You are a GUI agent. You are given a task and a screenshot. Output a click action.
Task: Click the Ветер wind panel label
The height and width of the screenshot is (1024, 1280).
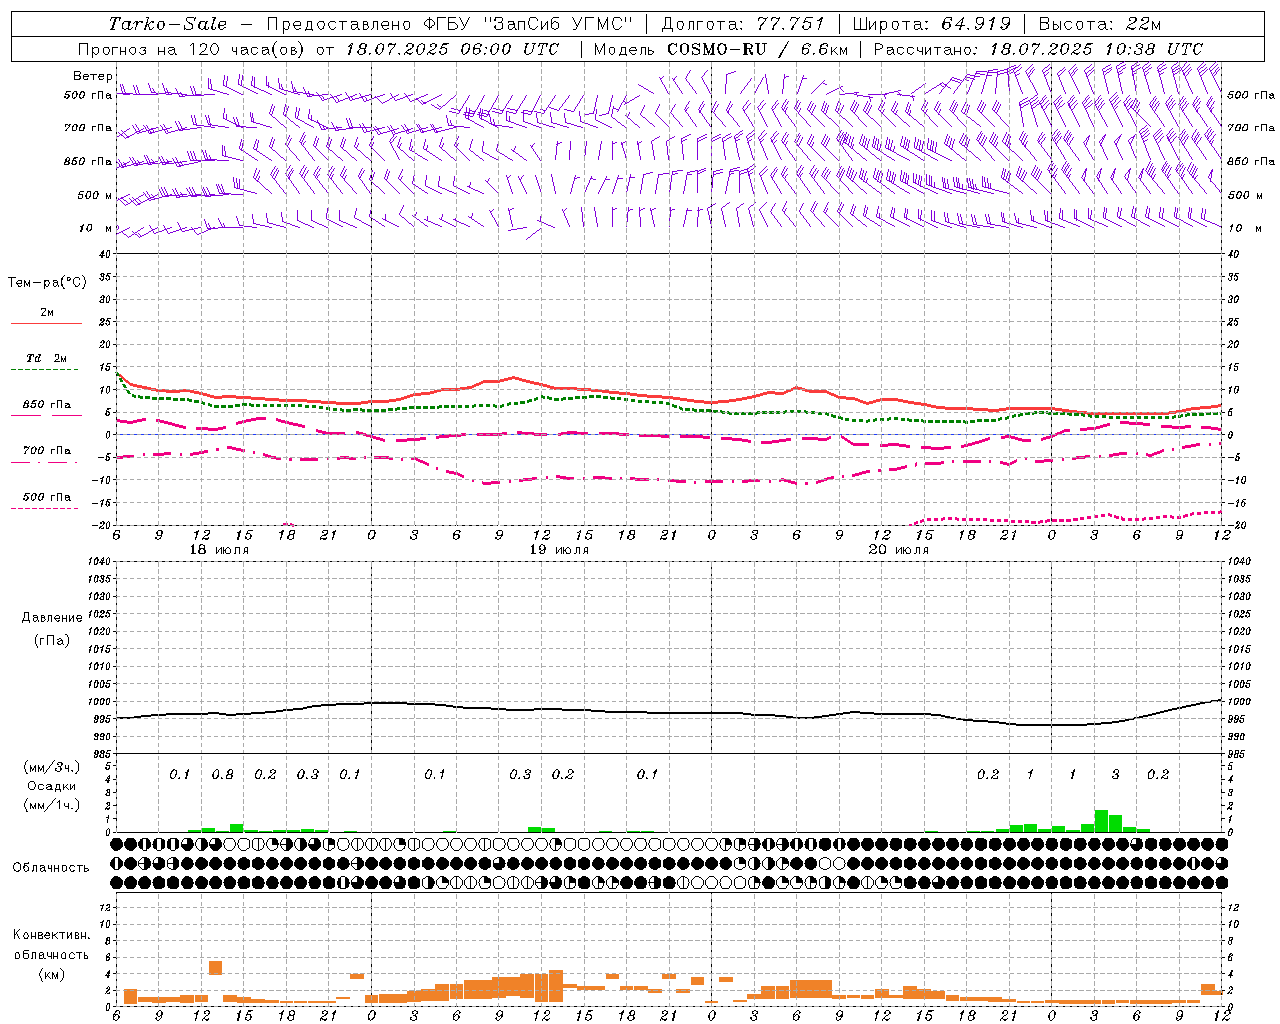click(x=92, y=77)
